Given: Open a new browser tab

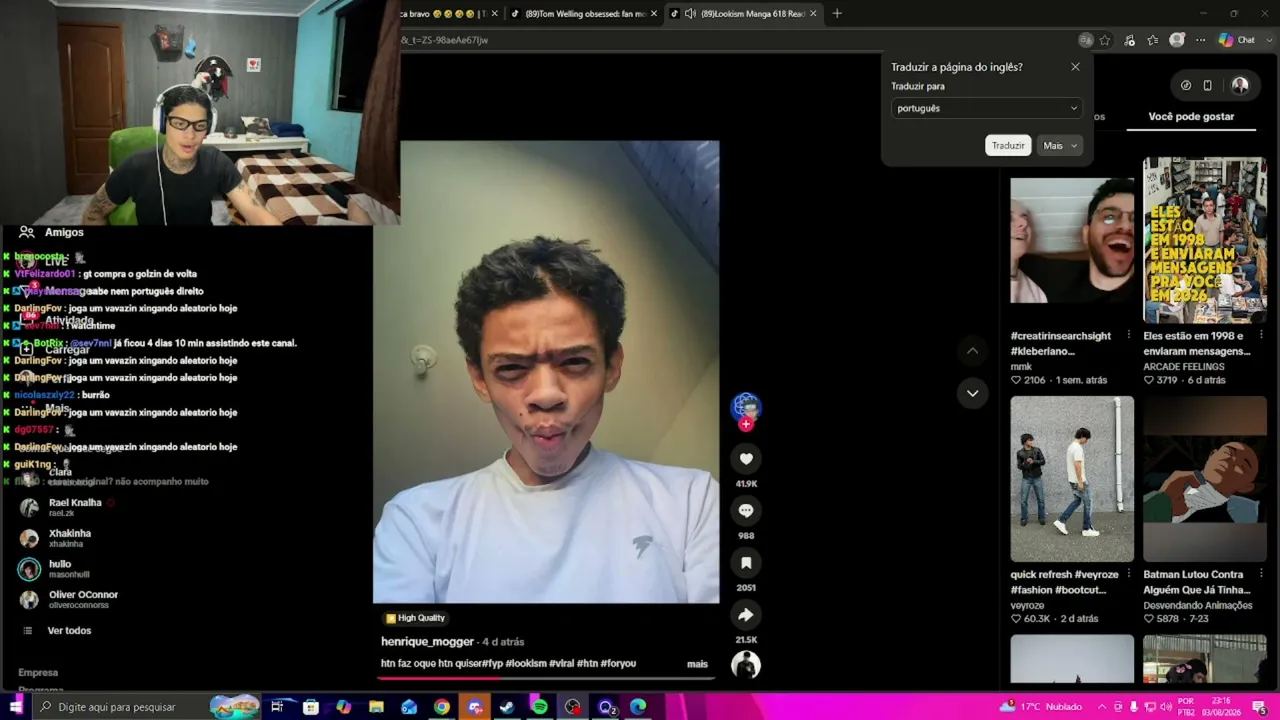Looking at the screenshot, I should (837, 14).
